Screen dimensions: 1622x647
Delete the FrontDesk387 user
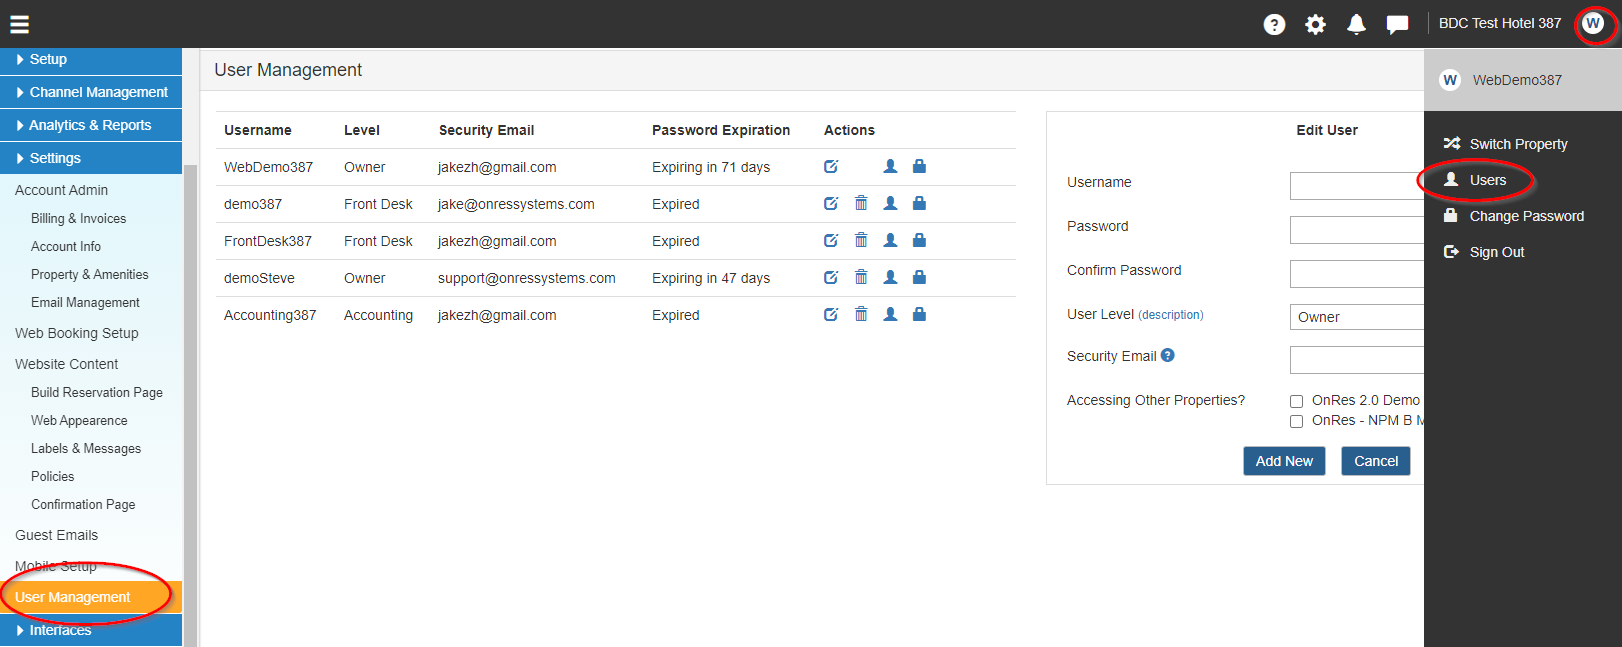(861, 240)
